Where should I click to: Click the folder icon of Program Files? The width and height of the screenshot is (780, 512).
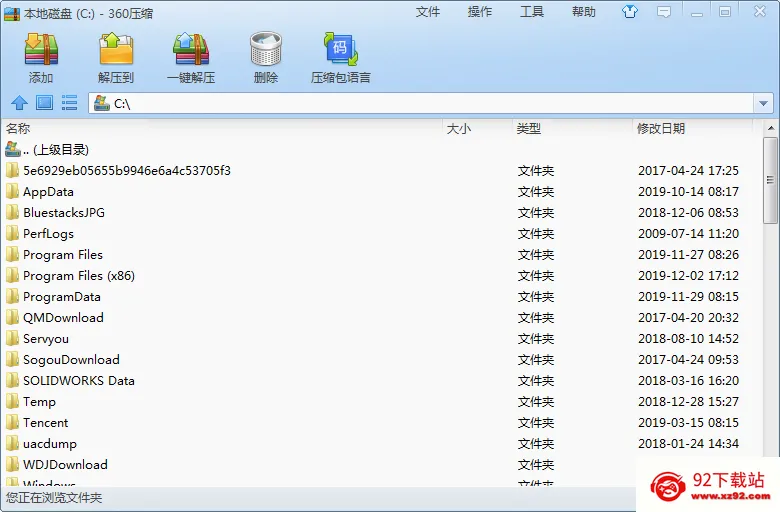tap(12, 255)
